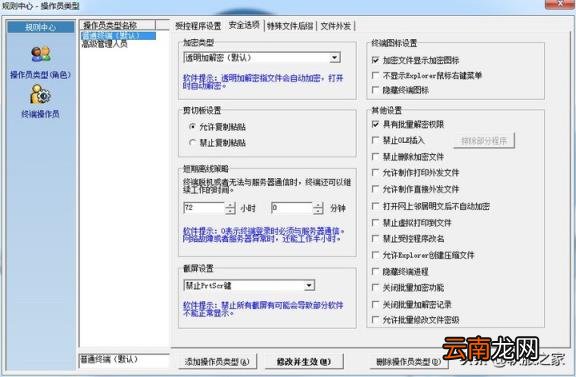This screenshot has width=576, height=377.
Task: Switch to the 文件外发 tab
Action: coord(336,26)
